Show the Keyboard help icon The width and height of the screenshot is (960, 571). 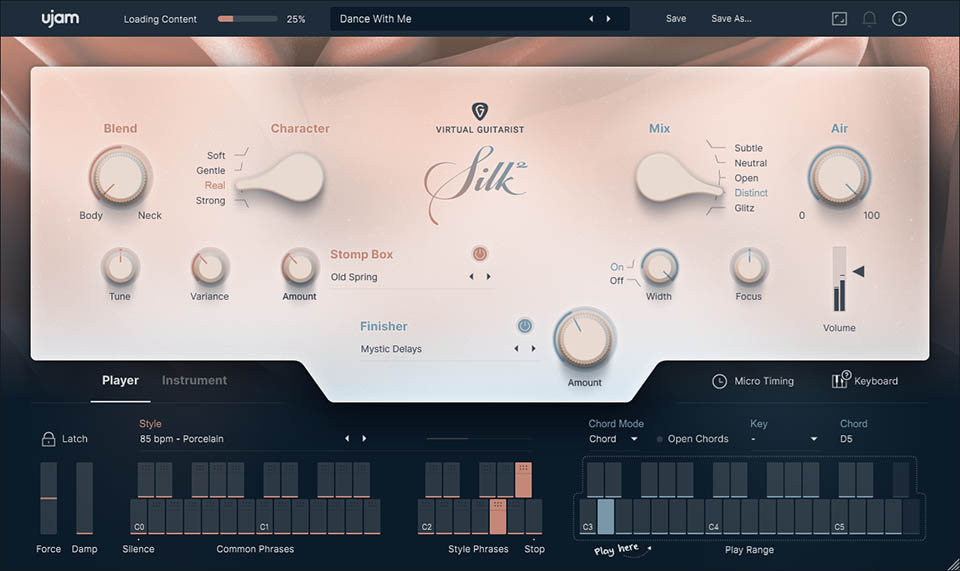(x=840, y=381)
